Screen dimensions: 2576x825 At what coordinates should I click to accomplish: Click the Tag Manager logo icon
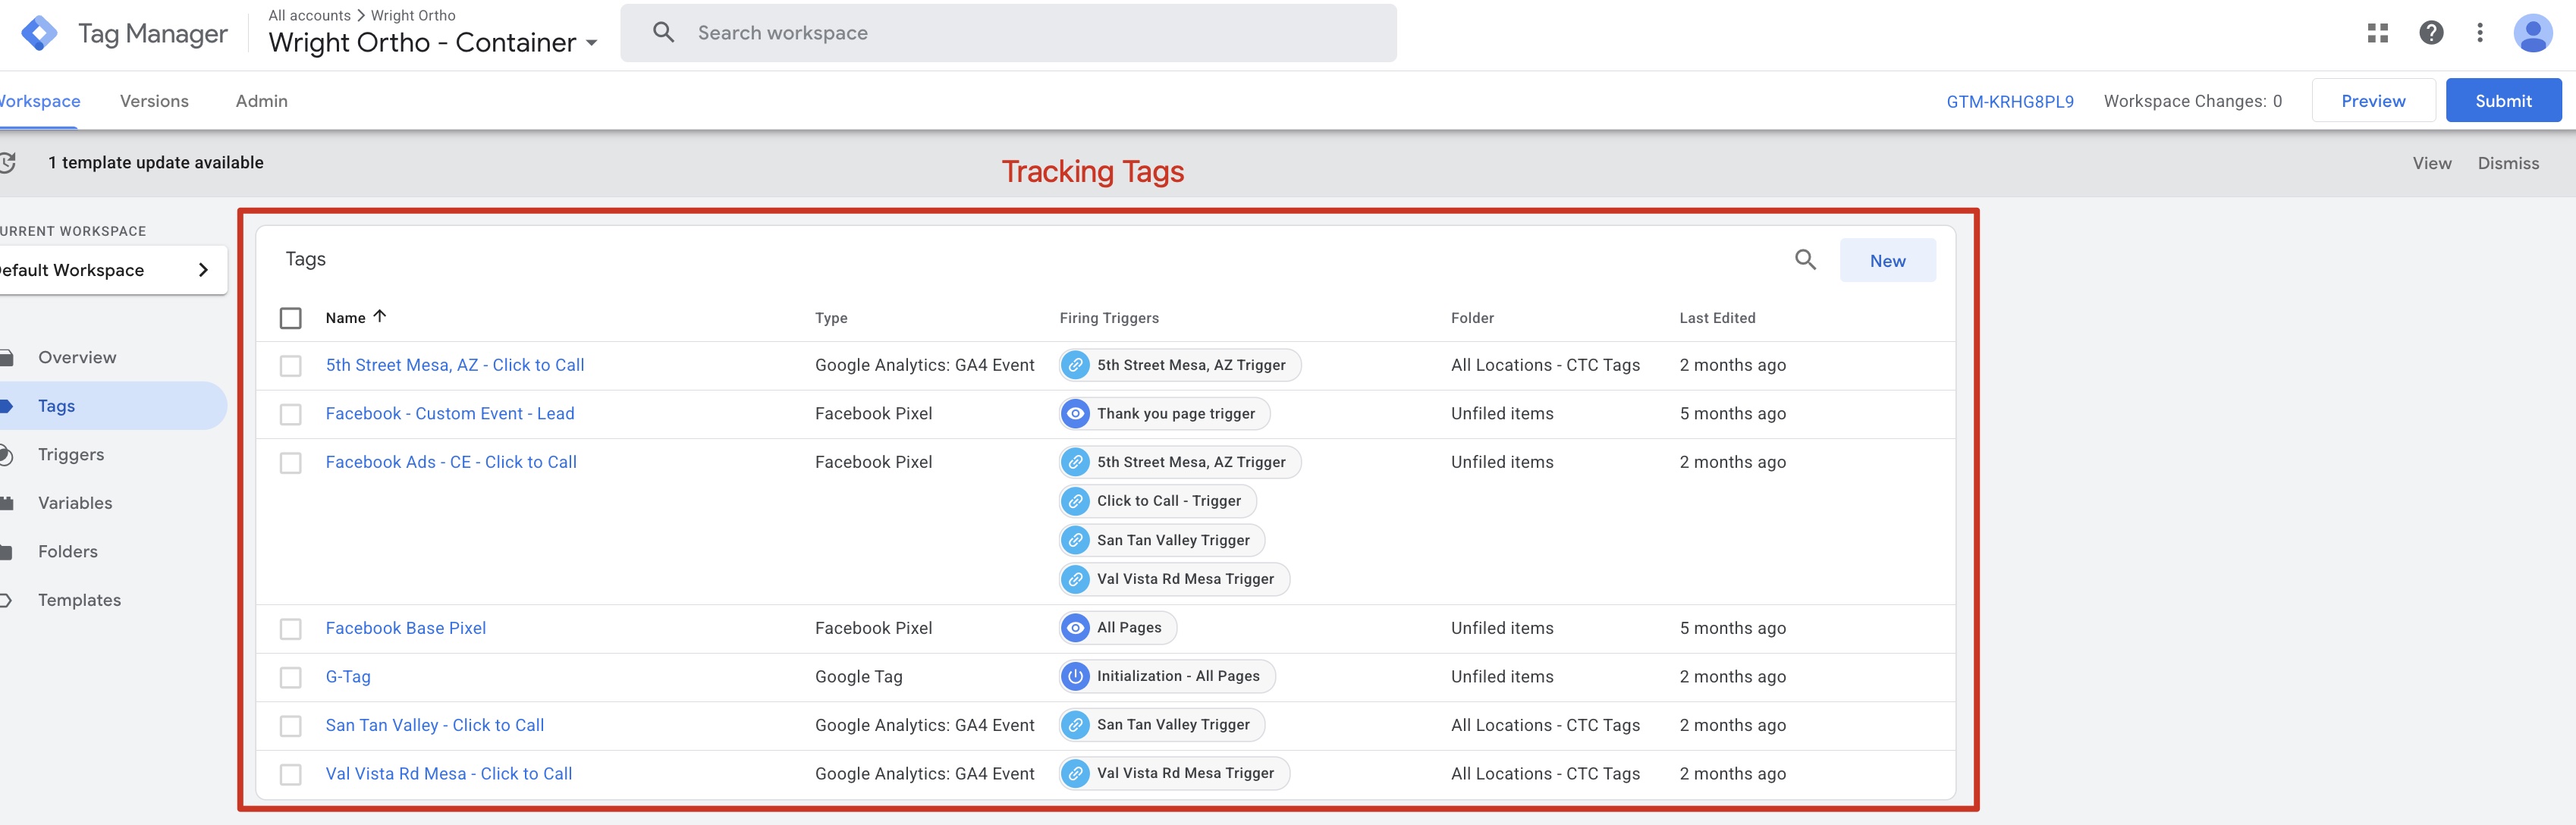click(39, 33)
